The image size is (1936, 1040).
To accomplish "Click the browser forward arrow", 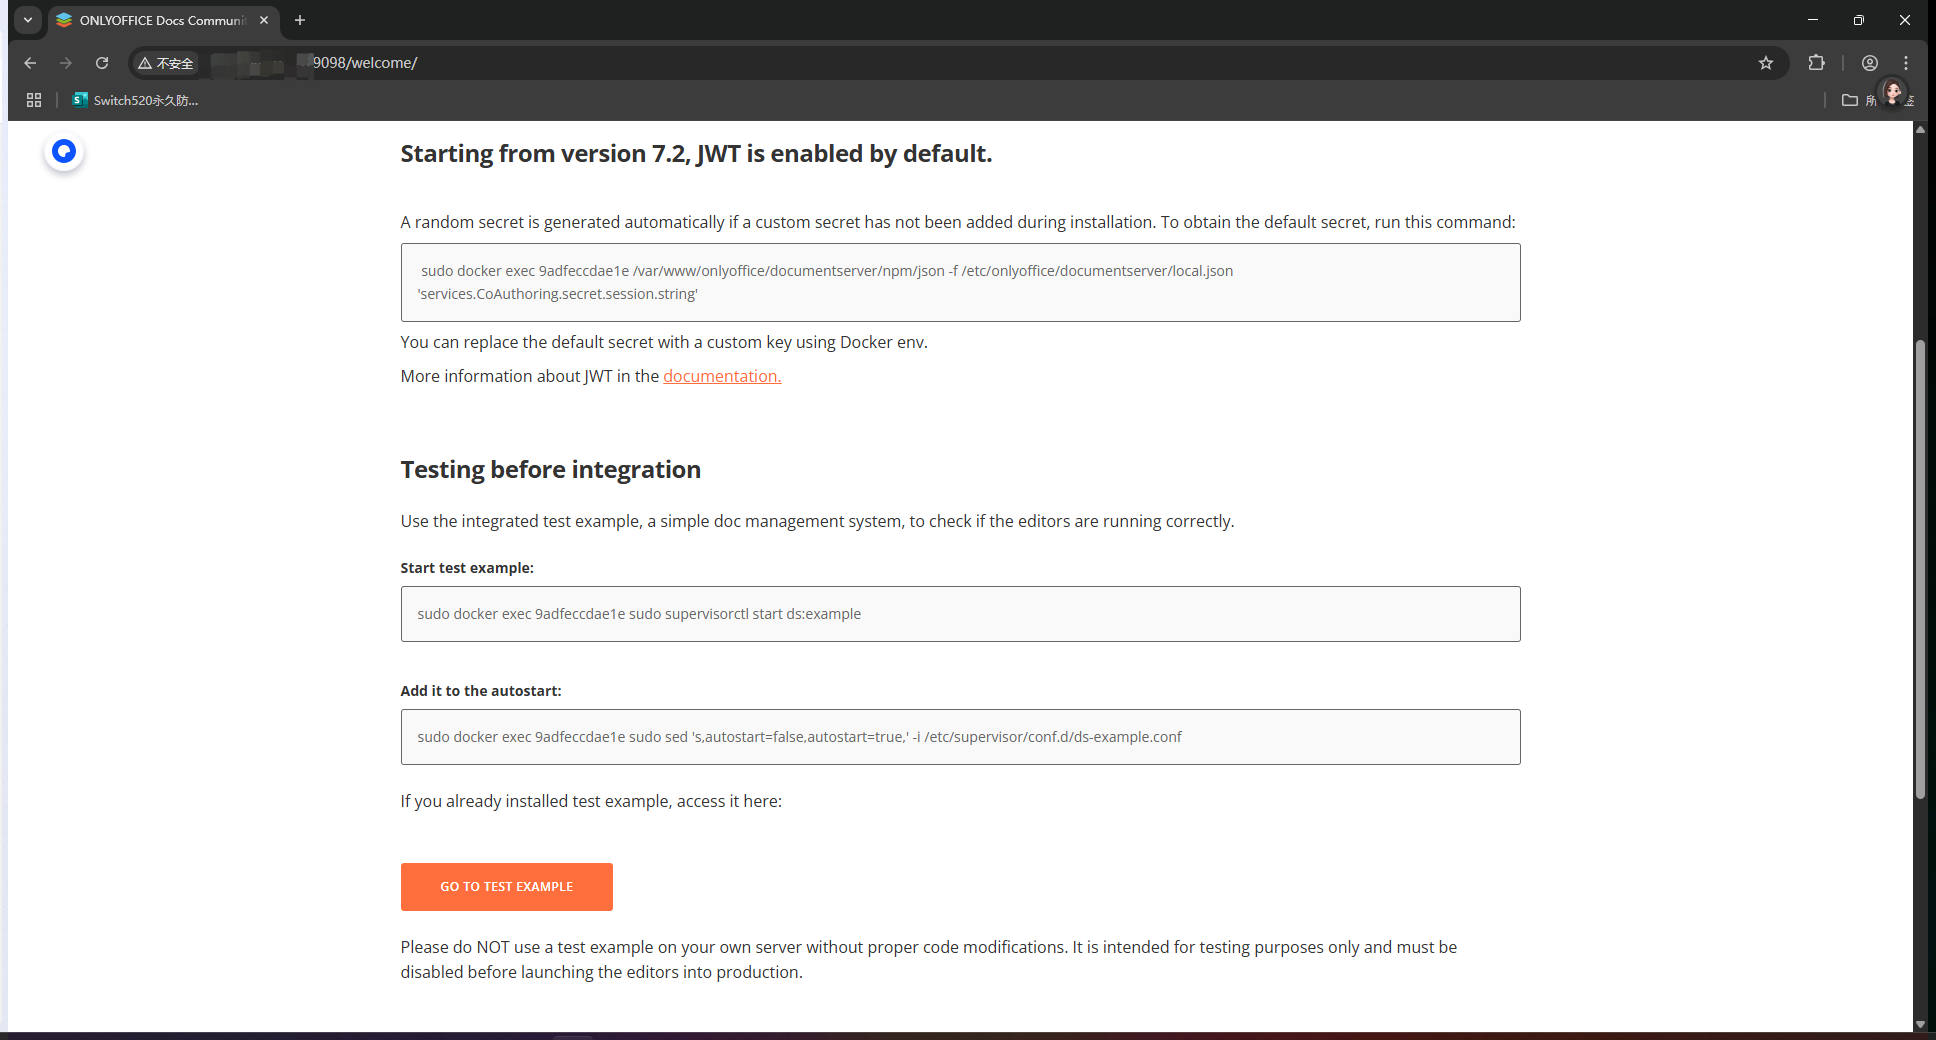I will tap(66, 63).
